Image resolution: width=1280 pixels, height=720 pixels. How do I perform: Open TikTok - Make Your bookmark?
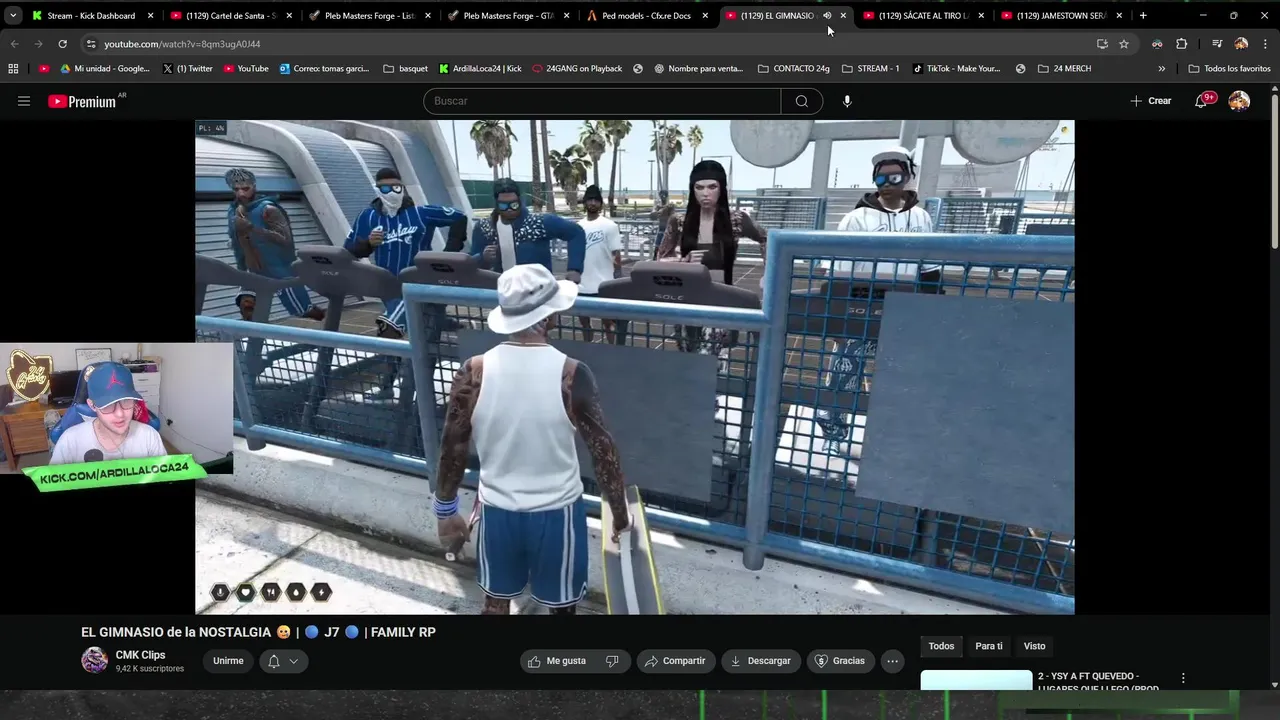956,69
